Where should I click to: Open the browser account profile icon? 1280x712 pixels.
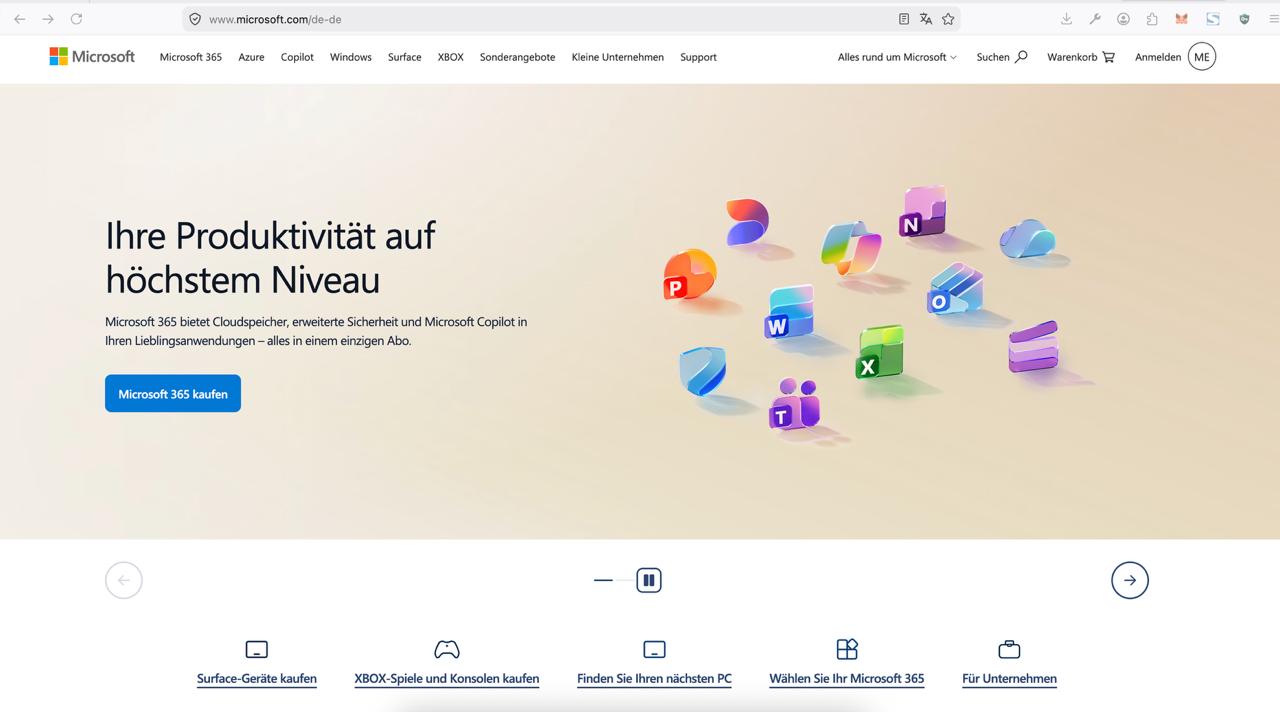pos(1124,19)
